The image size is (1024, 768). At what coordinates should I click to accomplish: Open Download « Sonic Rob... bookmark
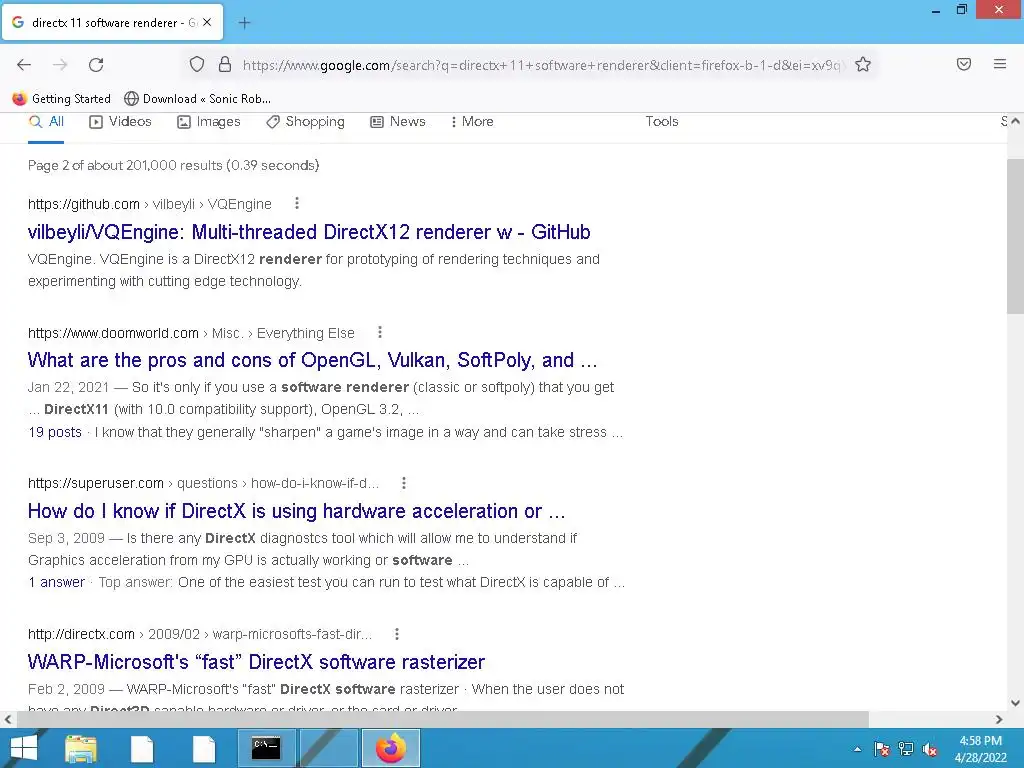pyautogui.click(x=197, y=99)
